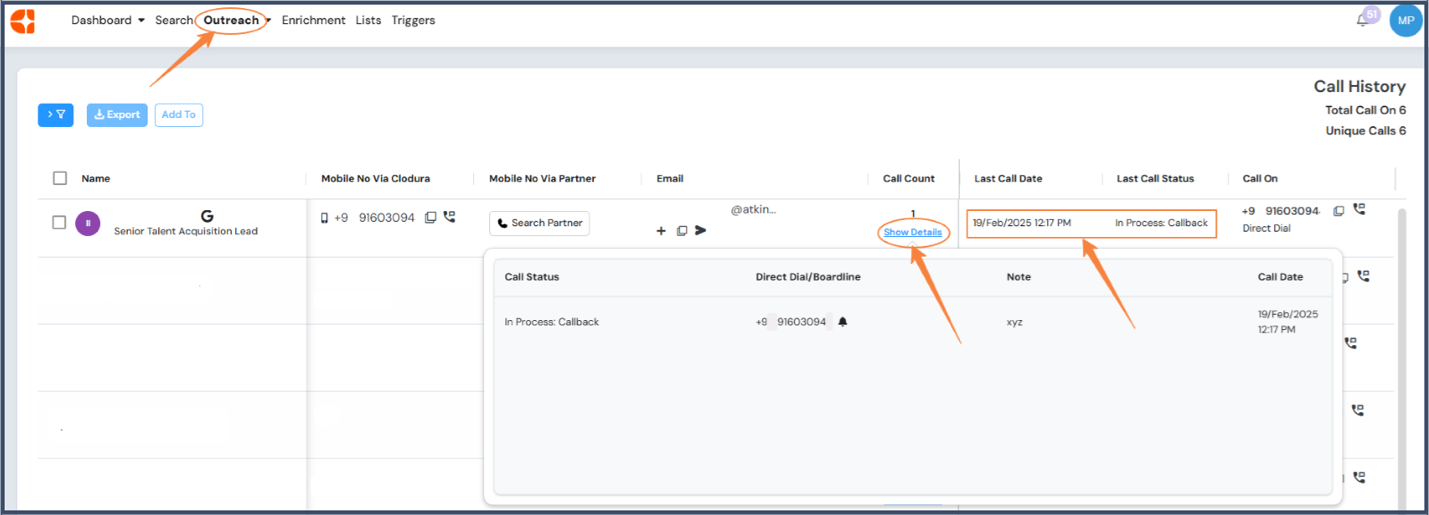Image resolution: width=1429 pixels, height=515 pixels.
Task: Click the Call Count column header
Action: [x=909, y=179]
